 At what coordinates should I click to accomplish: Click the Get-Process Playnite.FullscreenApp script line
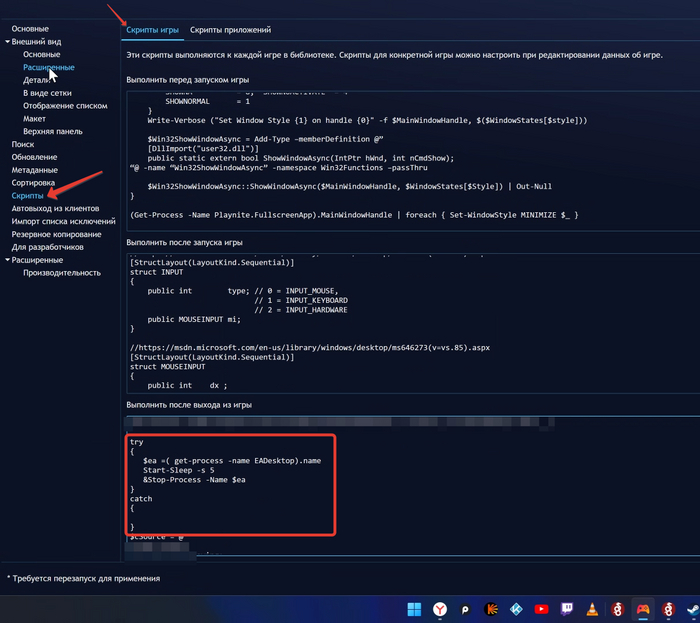pyautogui.click(x=354, y=215)
